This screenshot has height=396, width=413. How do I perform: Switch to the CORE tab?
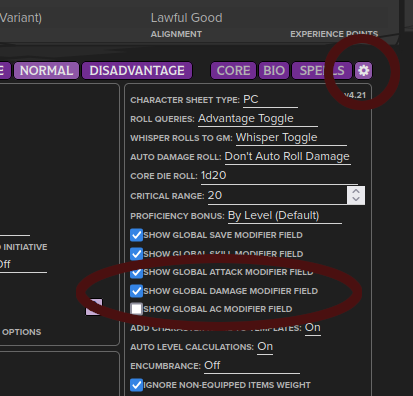point(233,71)
